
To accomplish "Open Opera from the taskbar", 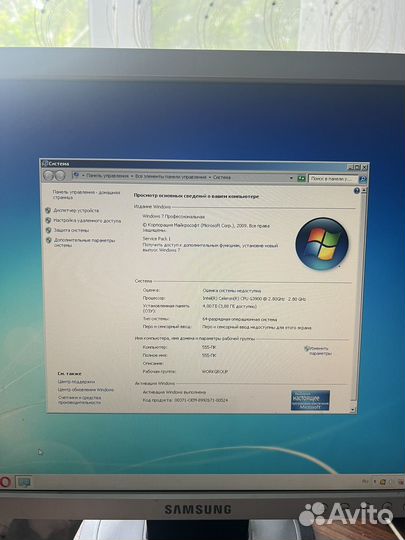I will pyautogui.click(x=4, y=482).
